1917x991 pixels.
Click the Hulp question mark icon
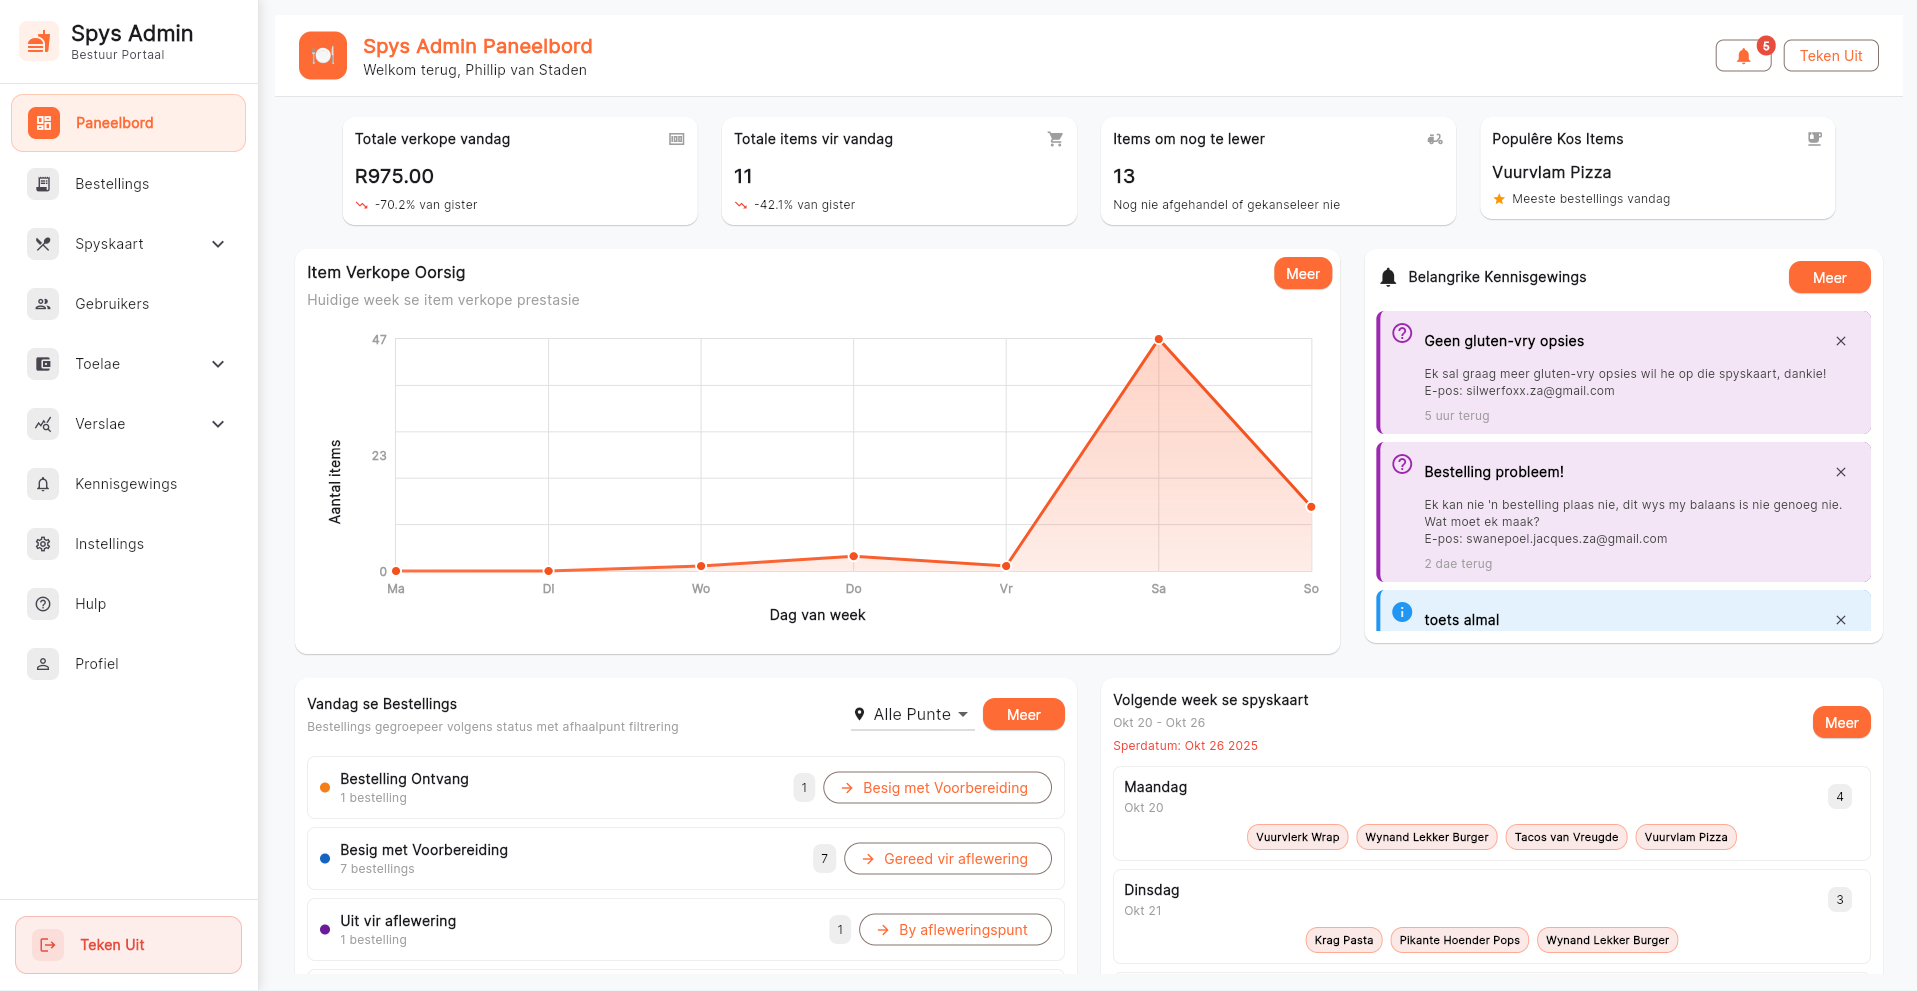coord(43,604)
